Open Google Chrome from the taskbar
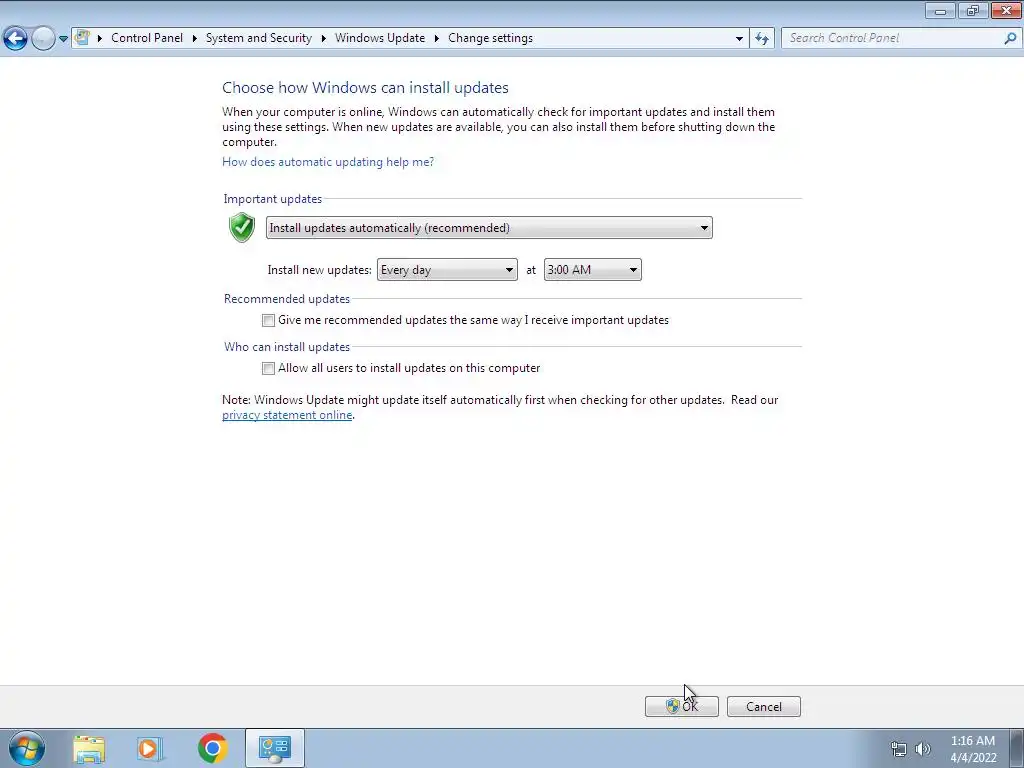The height and width of the screenshot is (768, 1024). (x=212, y=748)
